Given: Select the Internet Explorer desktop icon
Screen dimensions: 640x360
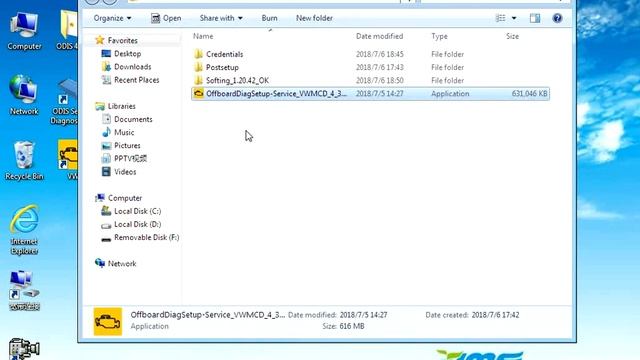Looking at the screenshot, I should tap(24, 230).
